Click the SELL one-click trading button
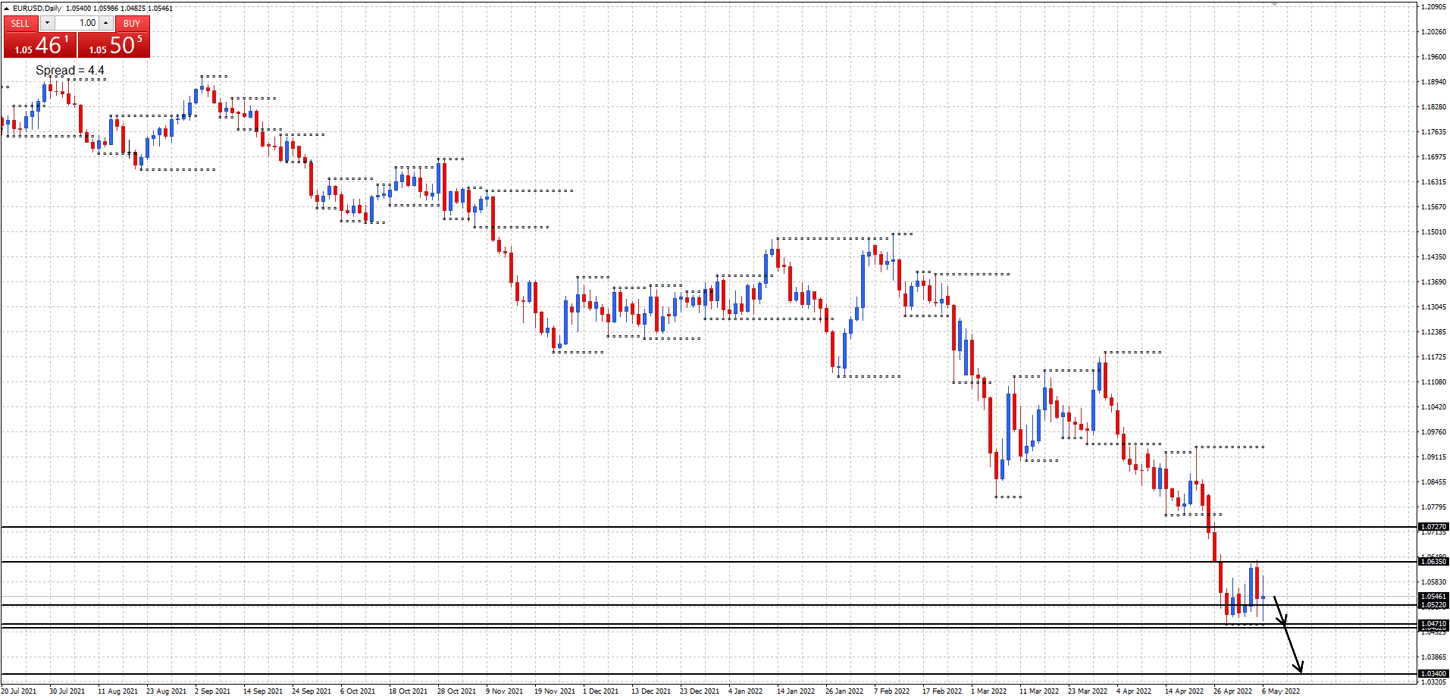This screenshot has width=1450, height=698. click(20, 23)
